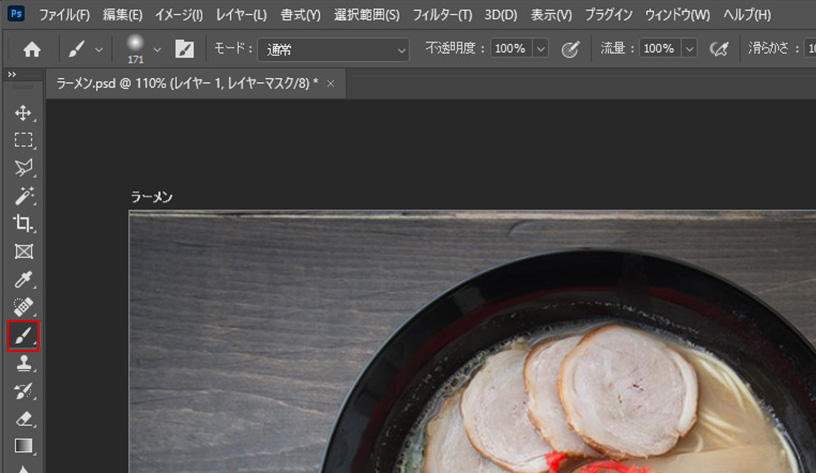Image resolution: width=816 pixels, height=473 pixels.
Task: Open the 編集(E) menu
Action: pos(122,15)
